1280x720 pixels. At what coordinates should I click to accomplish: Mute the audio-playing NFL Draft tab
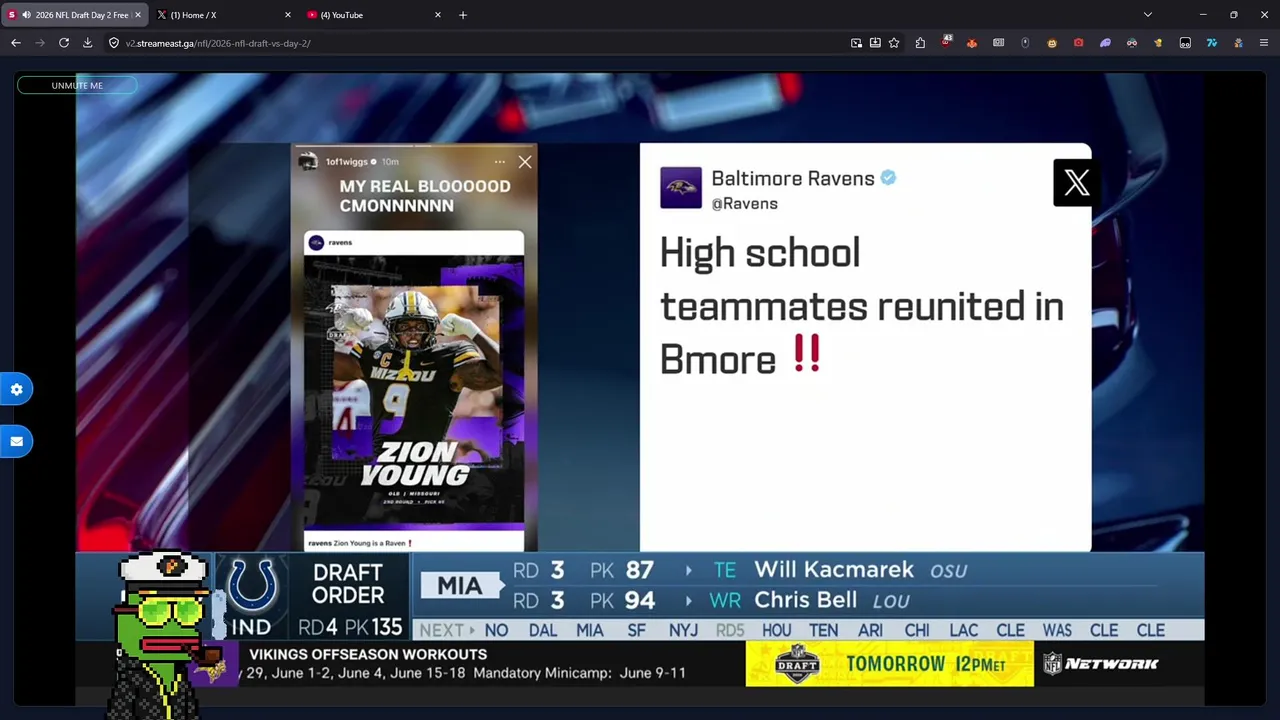(25, 15)
